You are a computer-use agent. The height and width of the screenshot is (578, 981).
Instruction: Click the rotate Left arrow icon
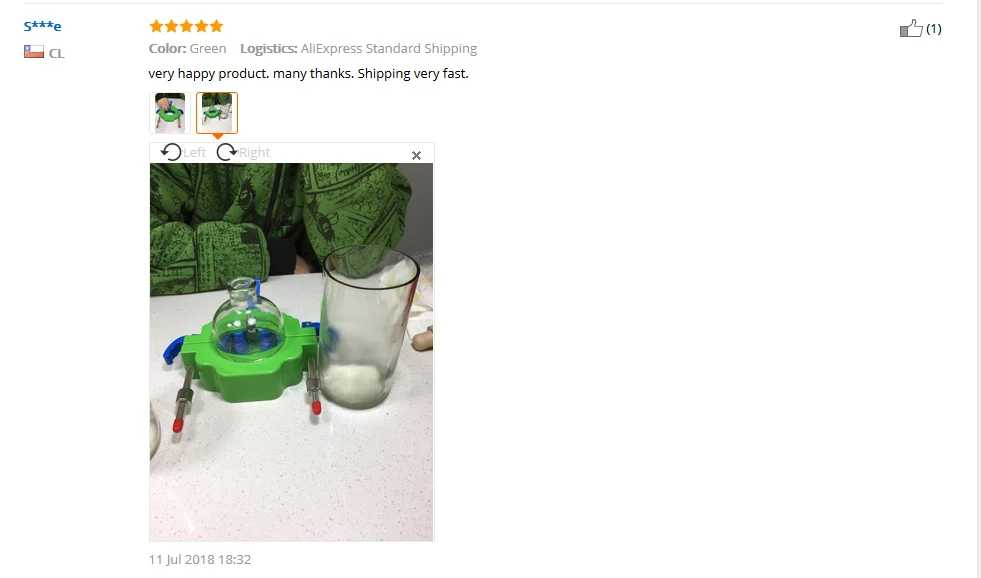(x=171, y=152)
